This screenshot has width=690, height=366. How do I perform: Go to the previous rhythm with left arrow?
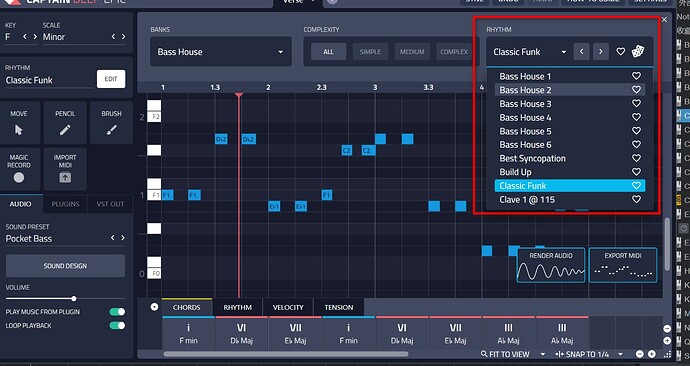tap(581, 51)
